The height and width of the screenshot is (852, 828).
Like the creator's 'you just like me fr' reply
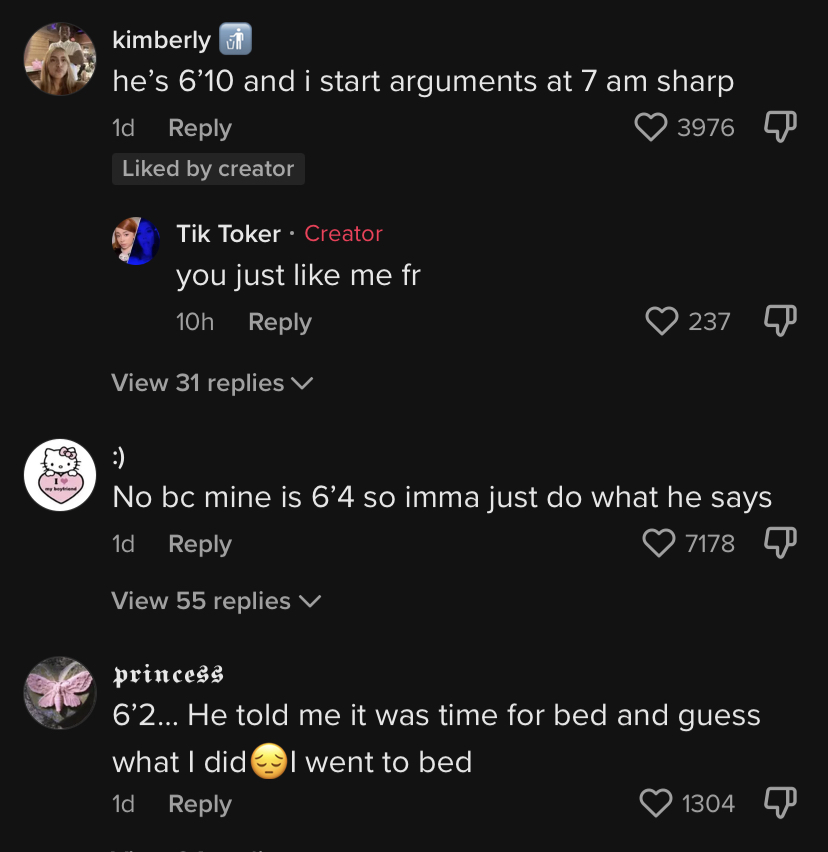point(661,321)
